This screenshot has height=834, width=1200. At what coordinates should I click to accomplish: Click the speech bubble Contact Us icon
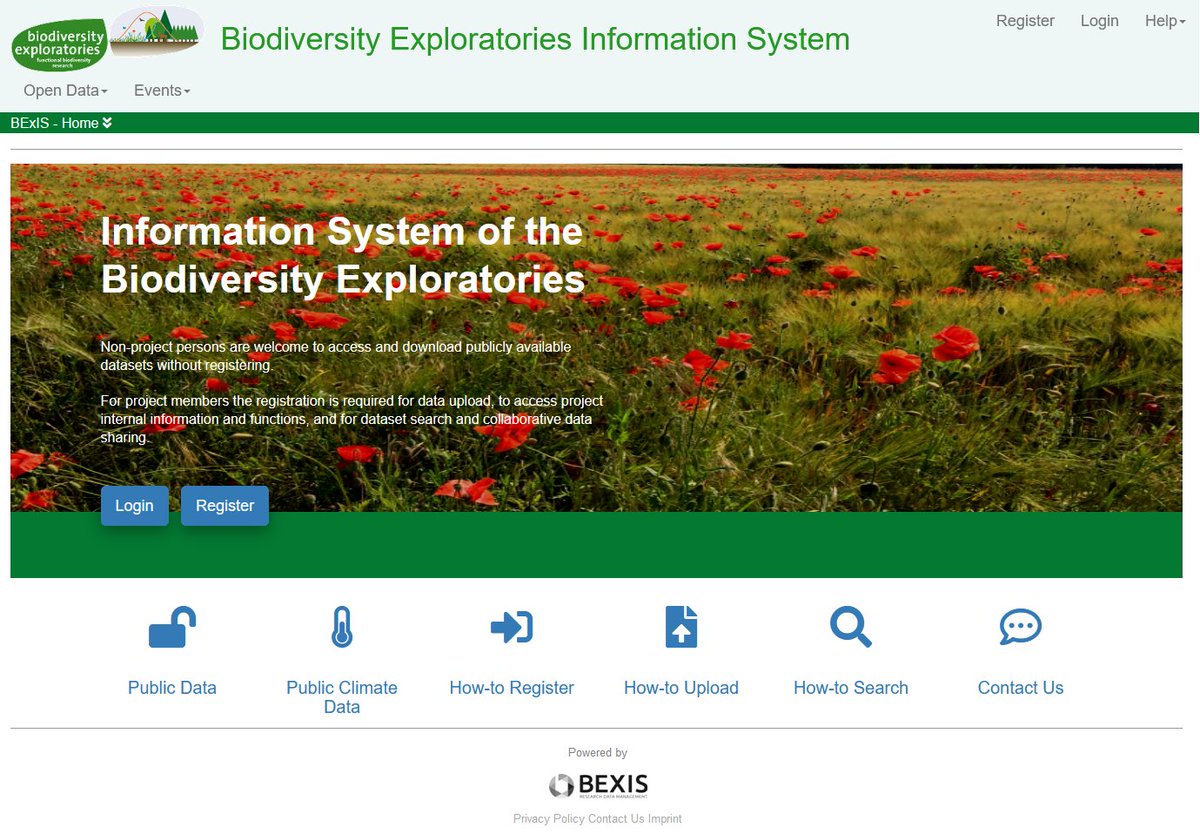(1021, 628)
